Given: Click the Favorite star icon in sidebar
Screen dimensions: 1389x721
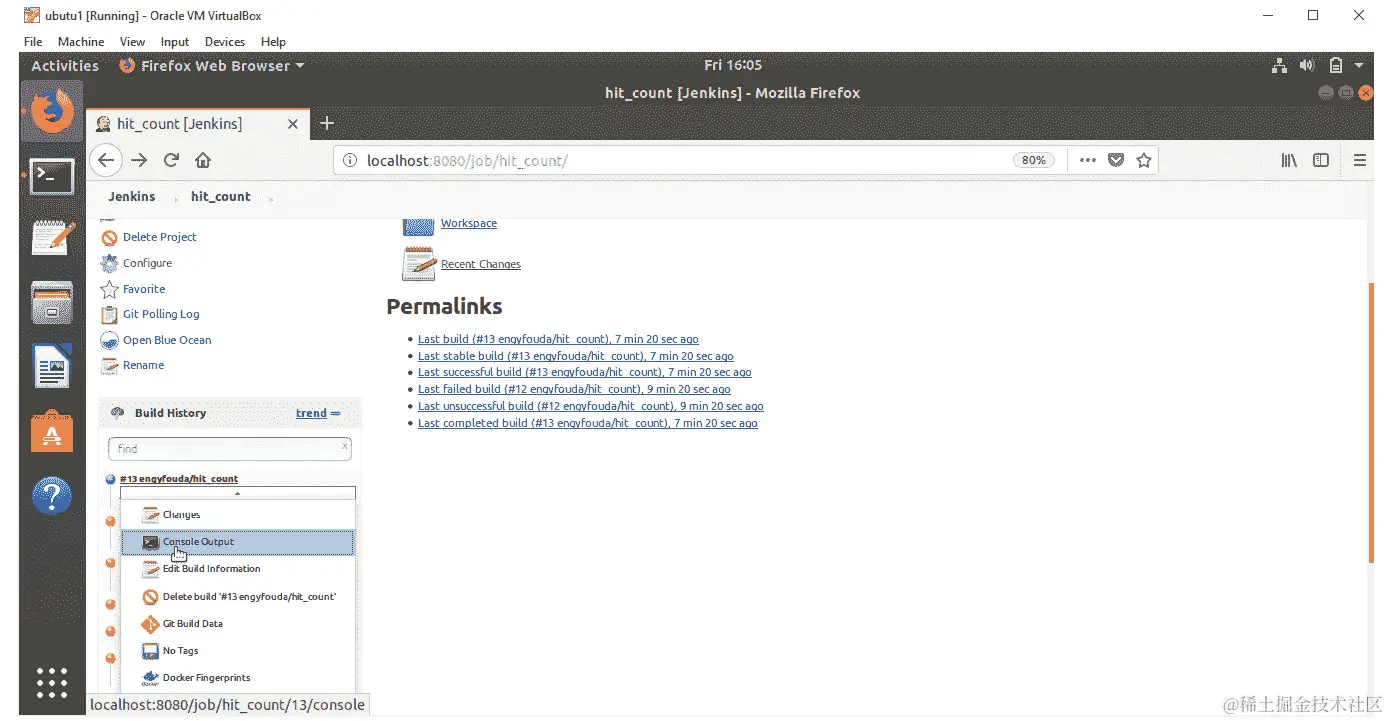Looking at the screenshot, I should [109, 289].
